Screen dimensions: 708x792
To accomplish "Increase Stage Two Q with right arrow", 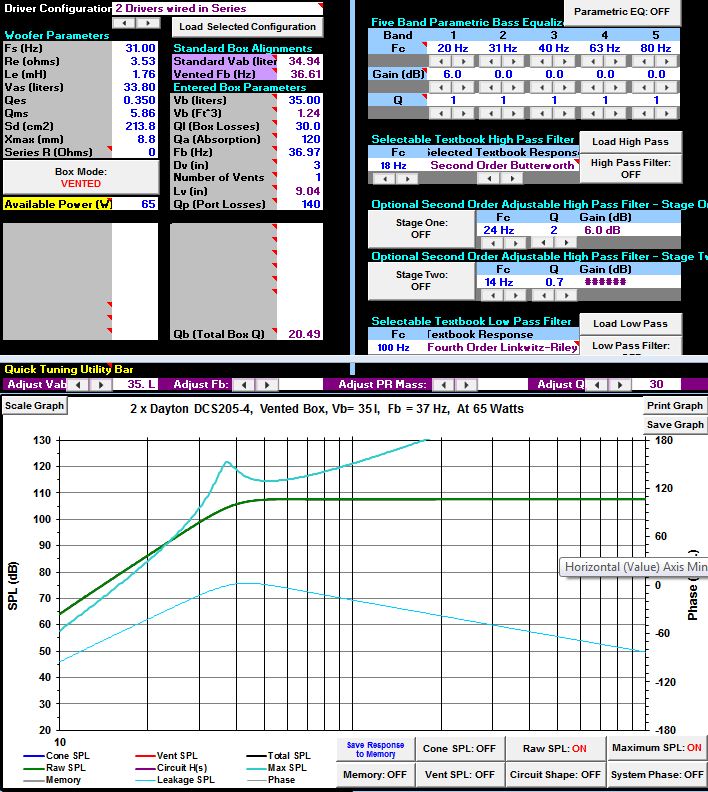I will [x=567, y=295].
